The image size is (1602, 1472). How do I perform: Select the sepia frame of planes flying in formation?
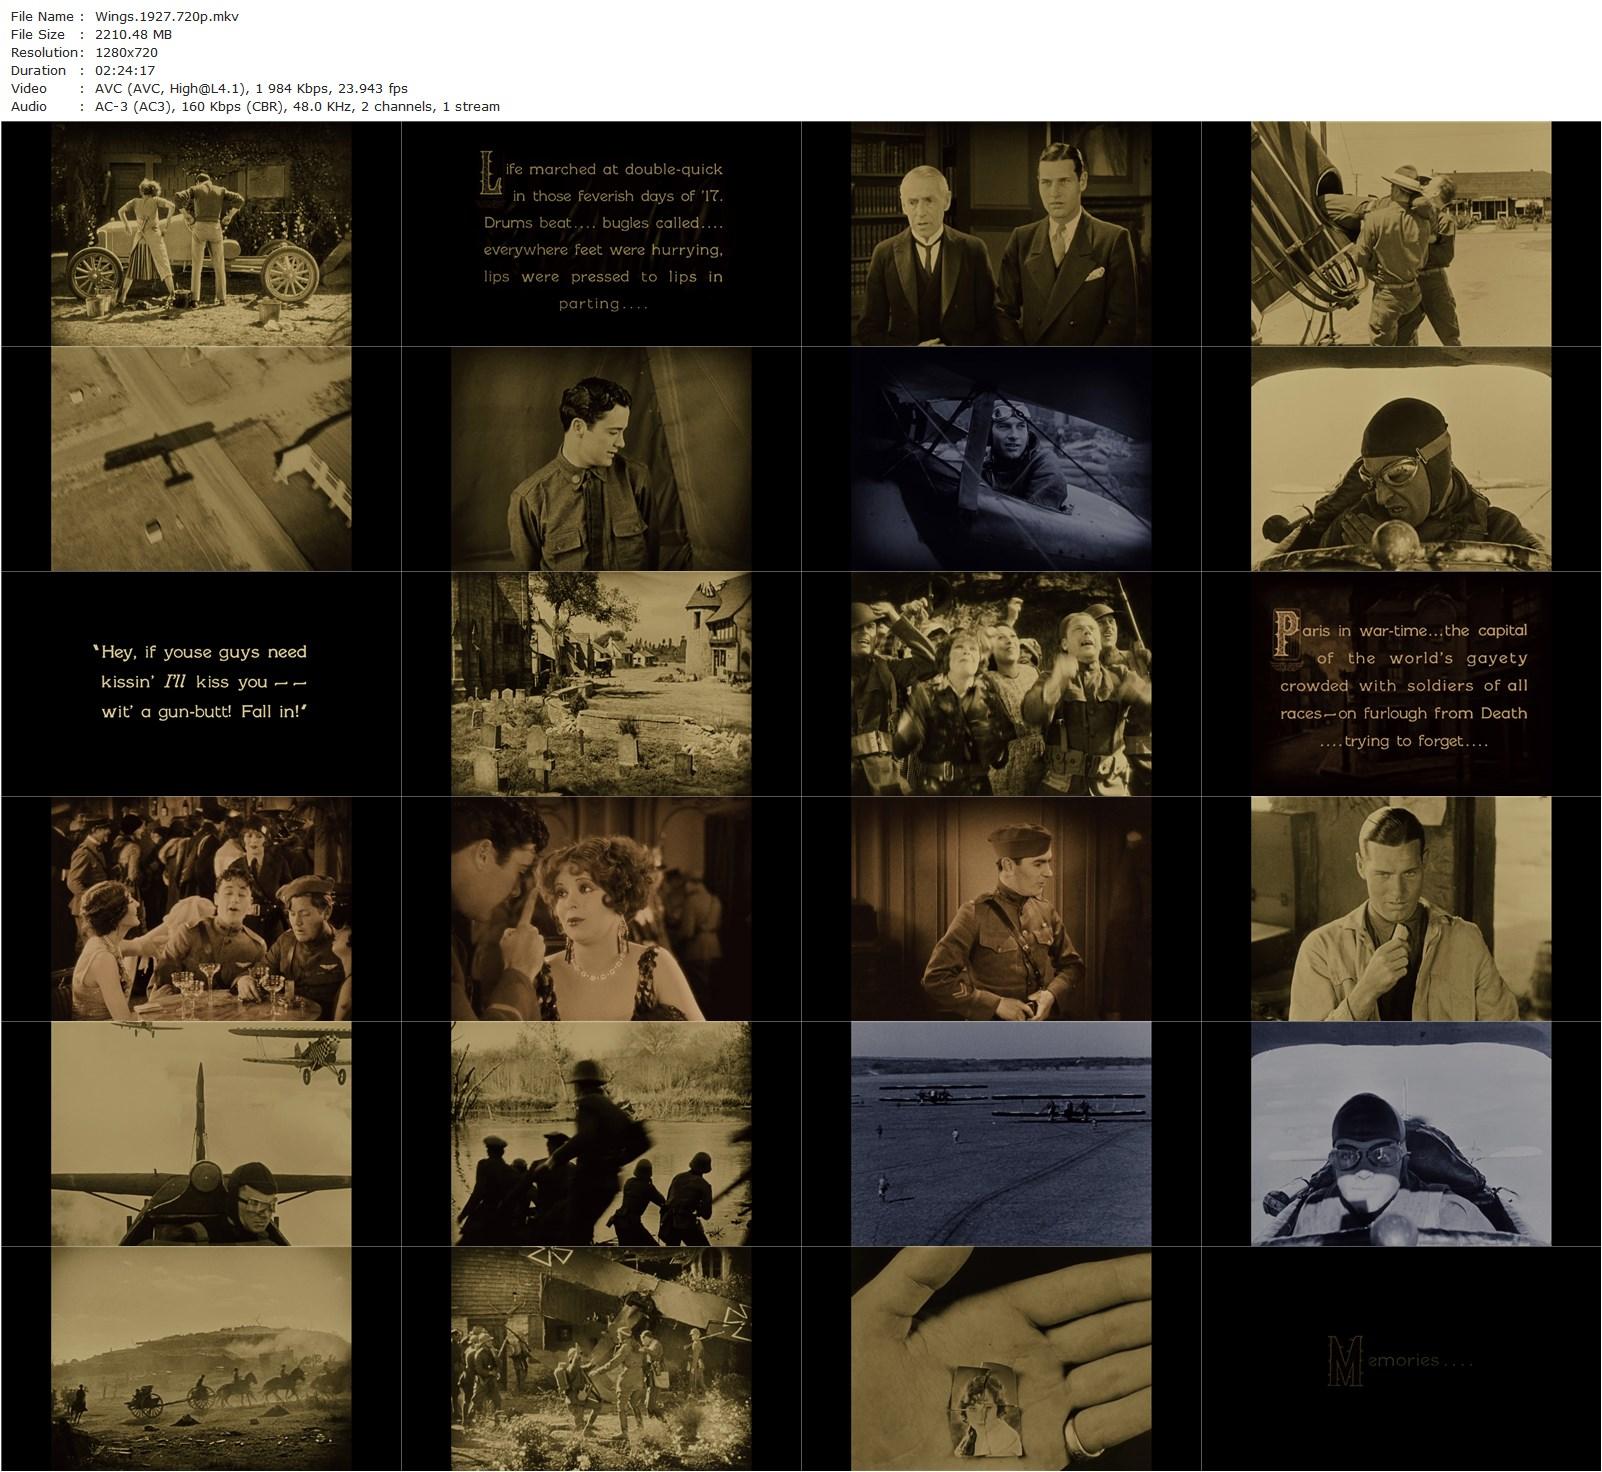click(x=201, y=1134)
